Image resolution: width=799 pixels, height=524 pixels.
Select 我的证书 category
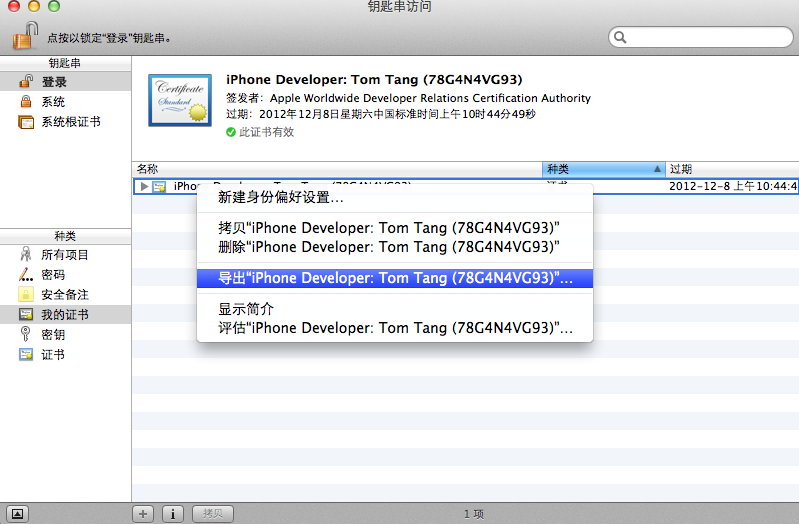coord(65,315)
